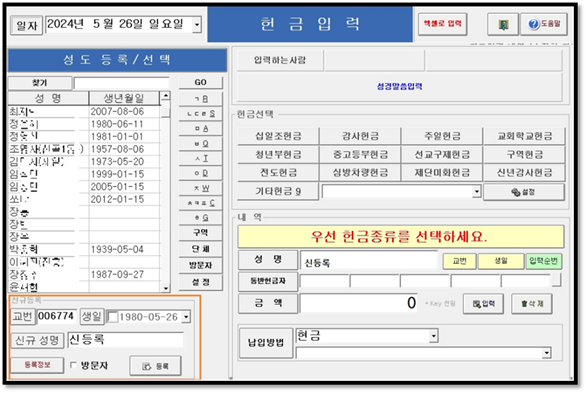The image size is (586, 393).
Task: Select the 주일헌금 offering type
Action: 442,136
